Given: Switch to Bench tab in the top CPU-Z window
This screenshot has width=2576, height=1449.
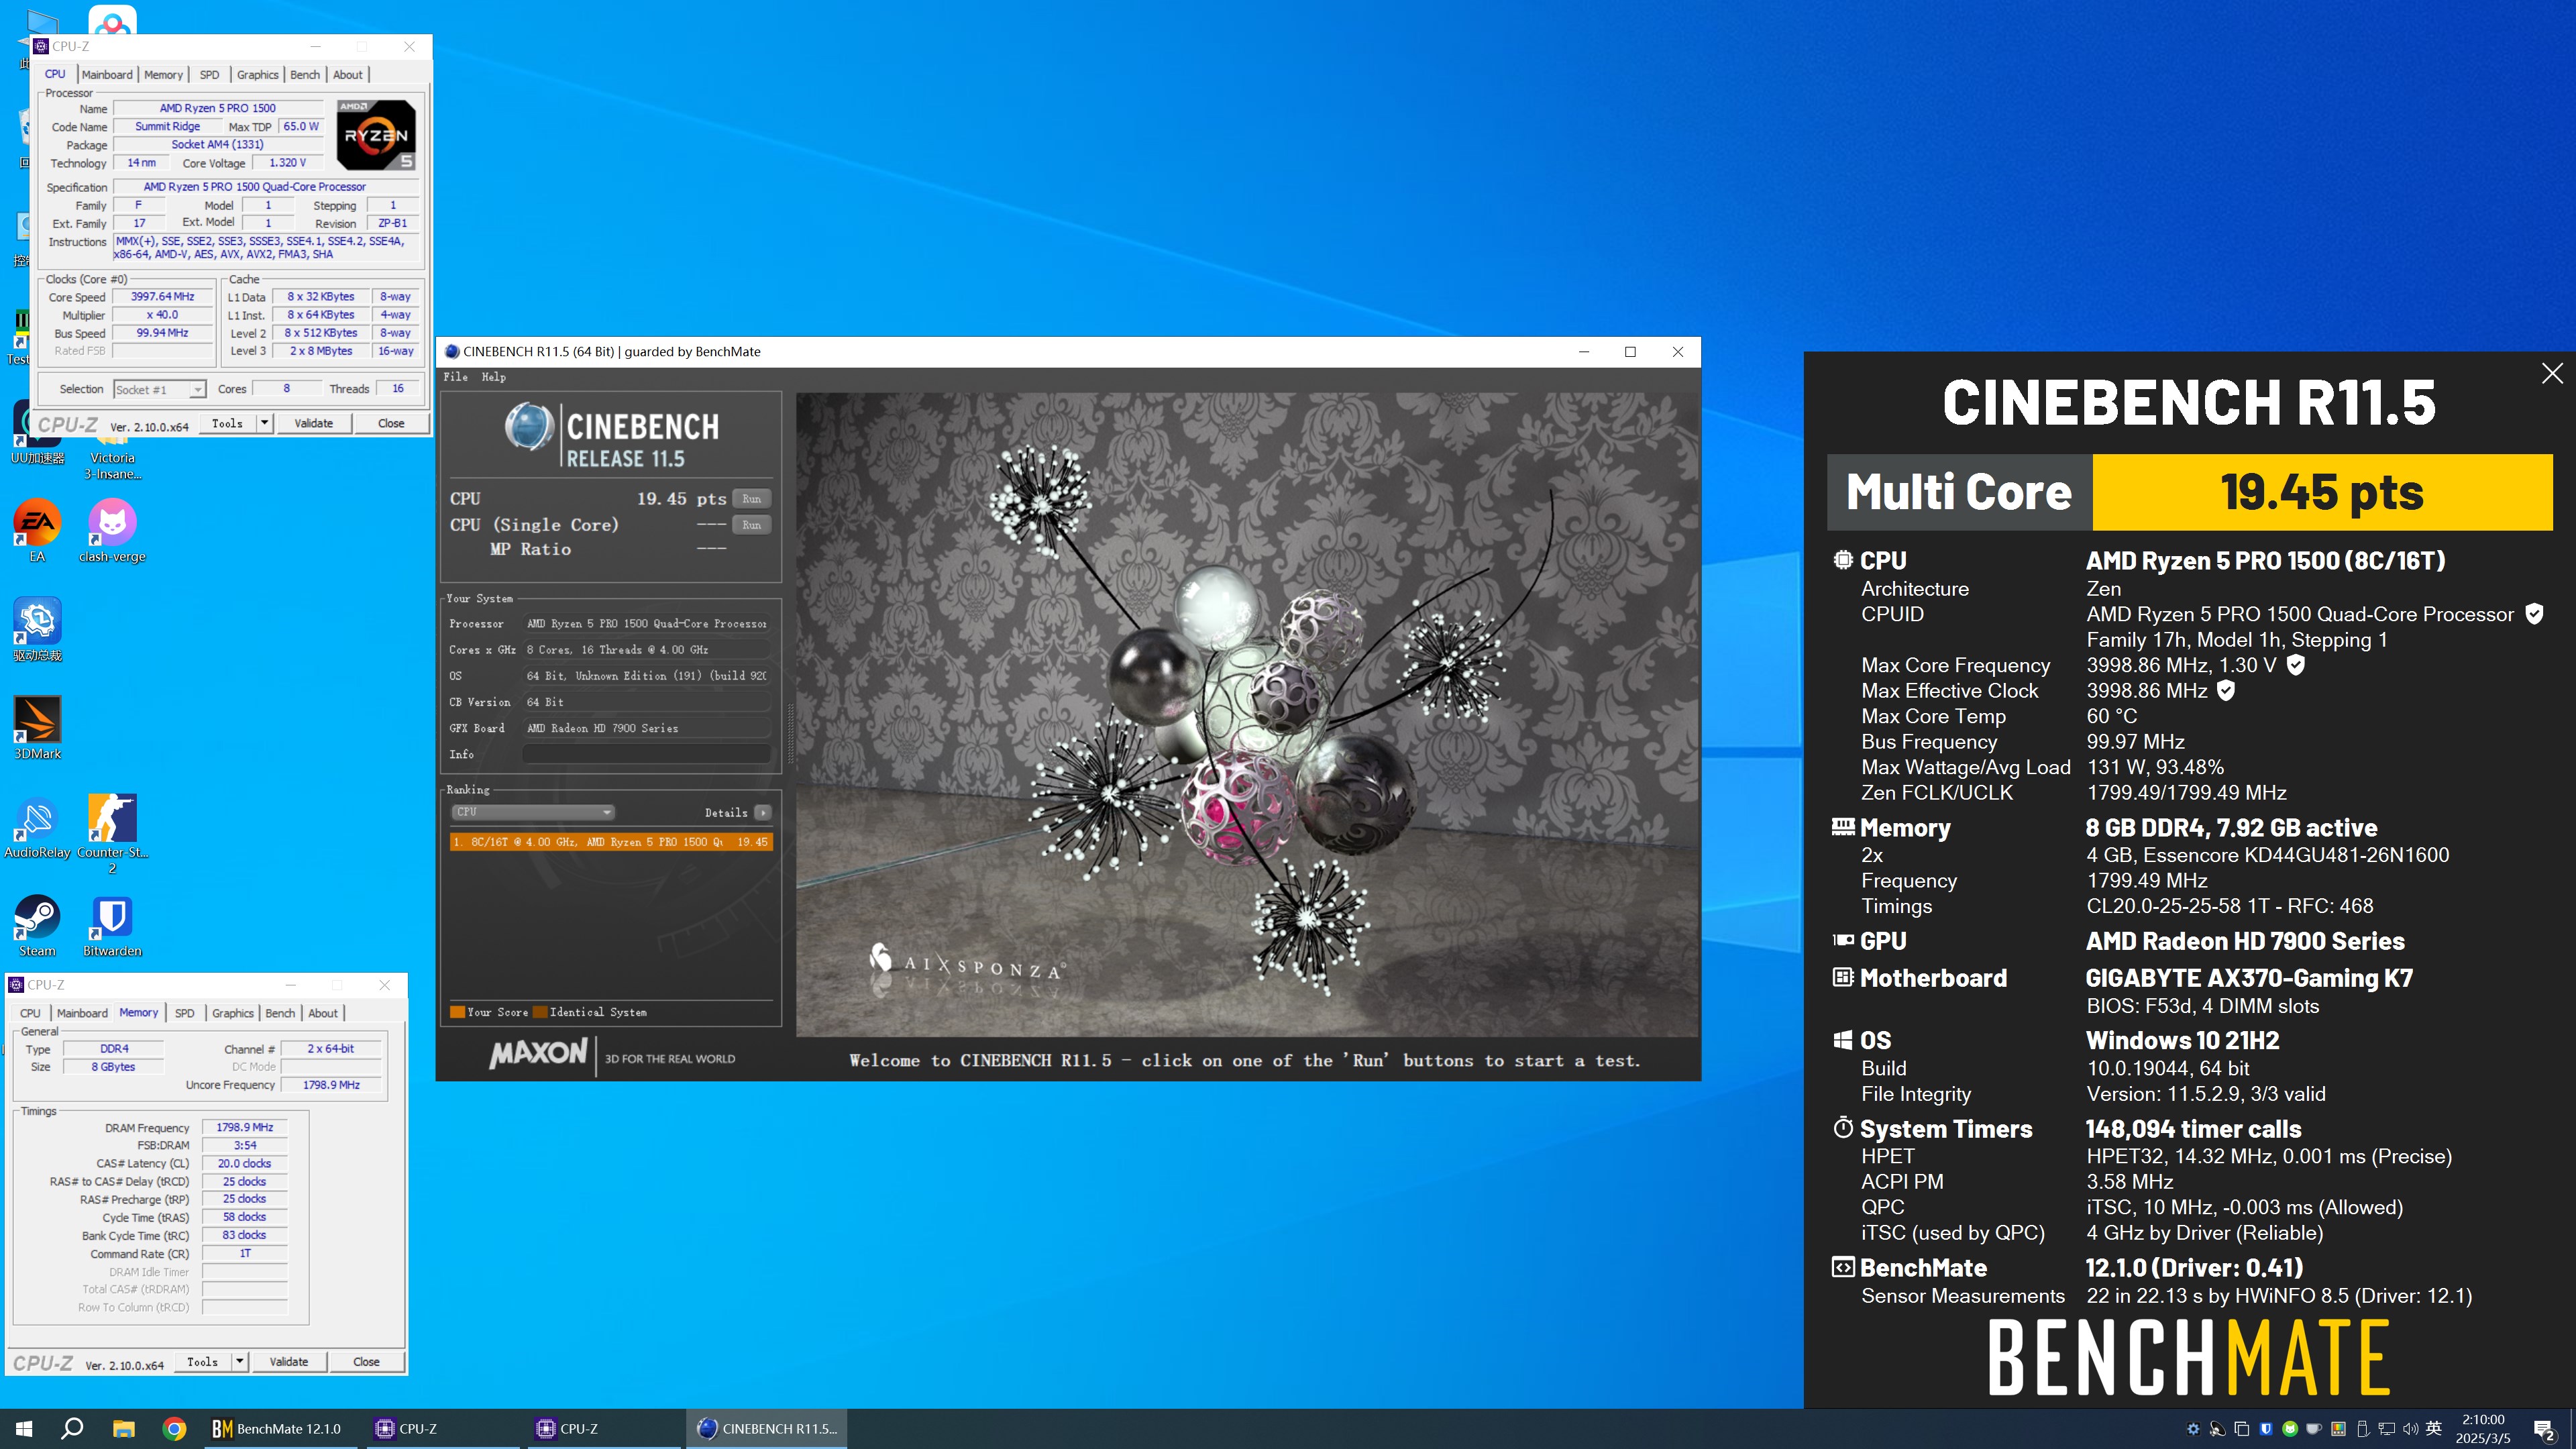Looking at the screenshot, I should (305, 75).
